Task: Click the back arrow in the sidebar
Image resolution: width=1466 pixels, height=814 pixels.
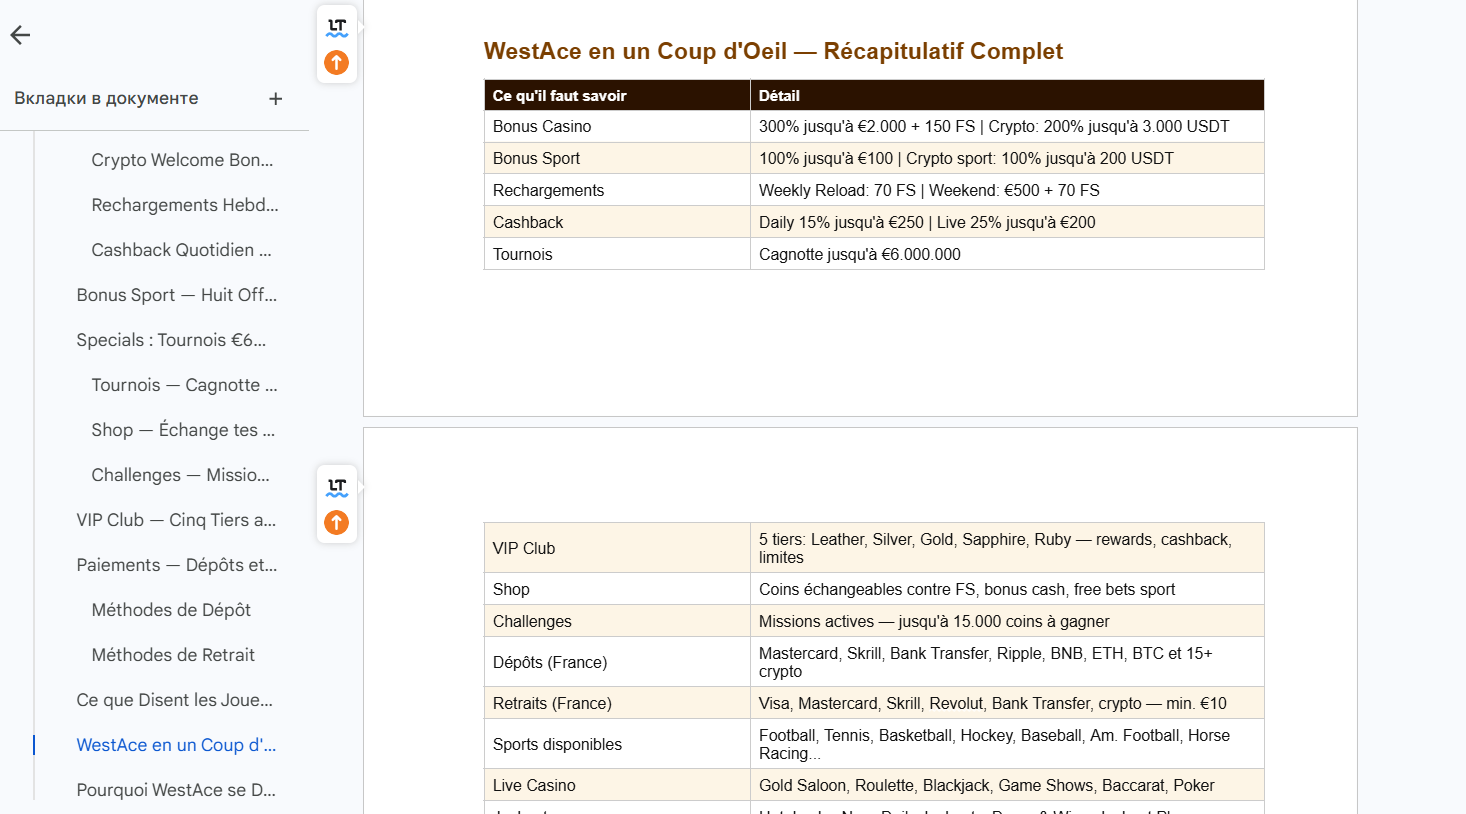Action: click(x=20, y=35)
